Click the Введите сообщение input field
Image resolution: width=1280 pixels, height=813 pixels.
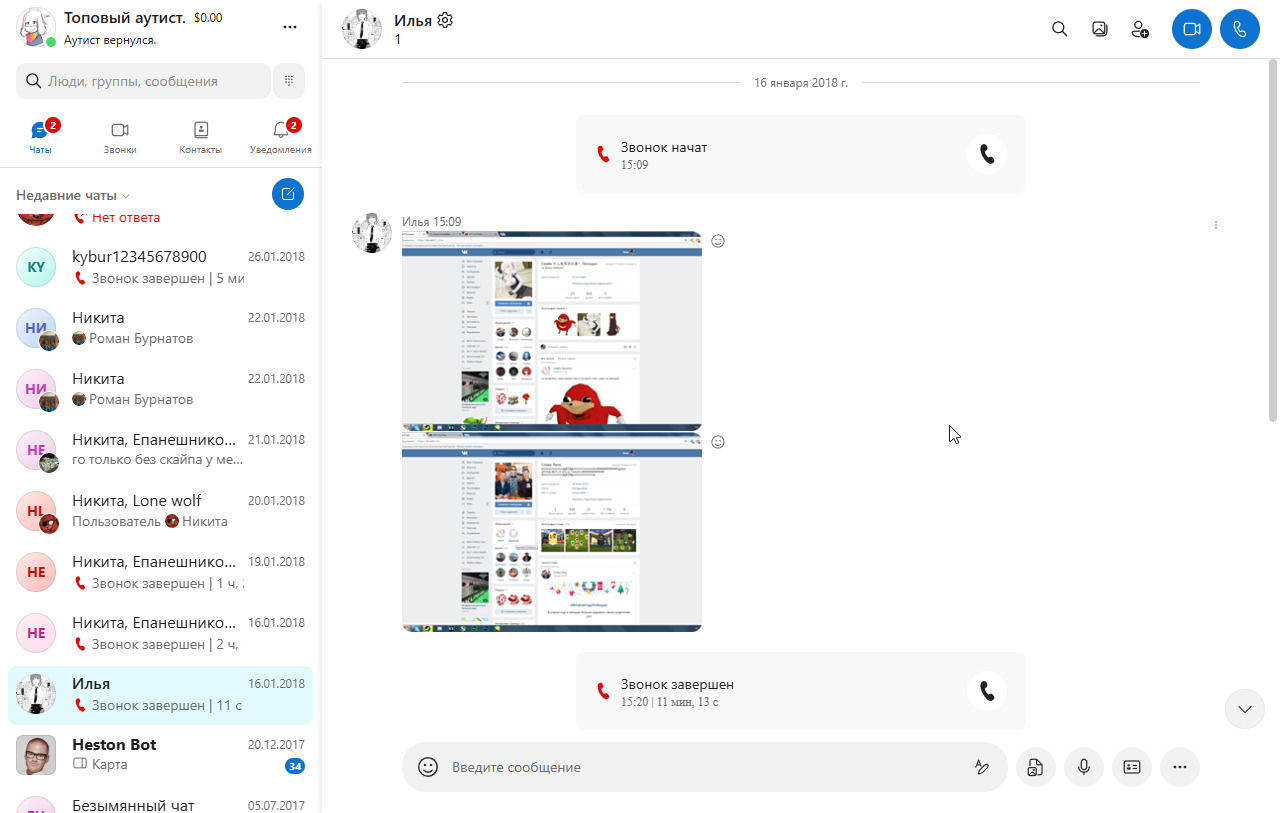[x=706, y=767]
